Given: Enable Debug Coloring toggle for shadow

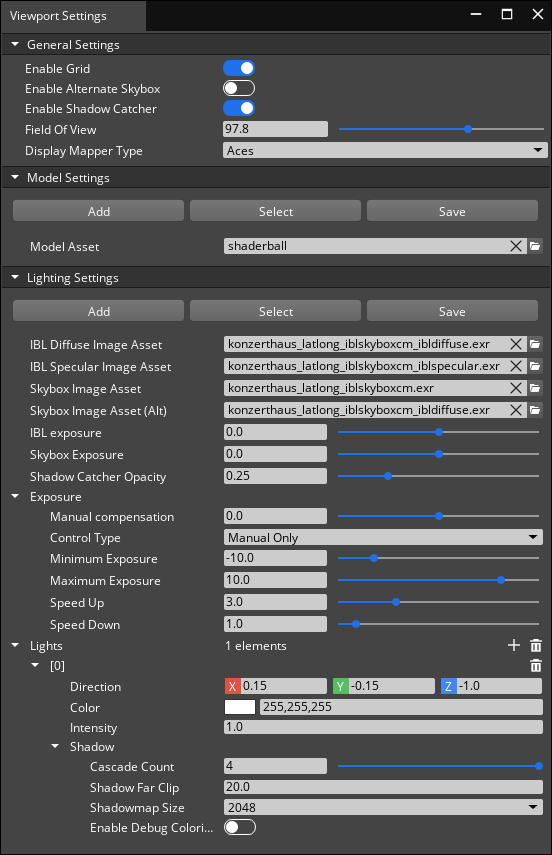Looking at the screenshot, I should click(x=240, y=827).
